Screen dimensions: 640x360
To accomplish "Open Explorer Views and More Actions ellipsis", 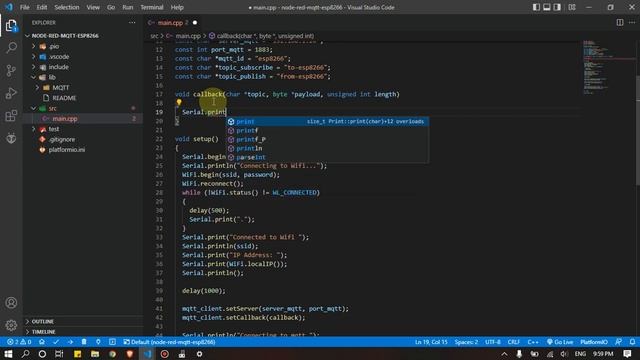I will tap(132, 22).
